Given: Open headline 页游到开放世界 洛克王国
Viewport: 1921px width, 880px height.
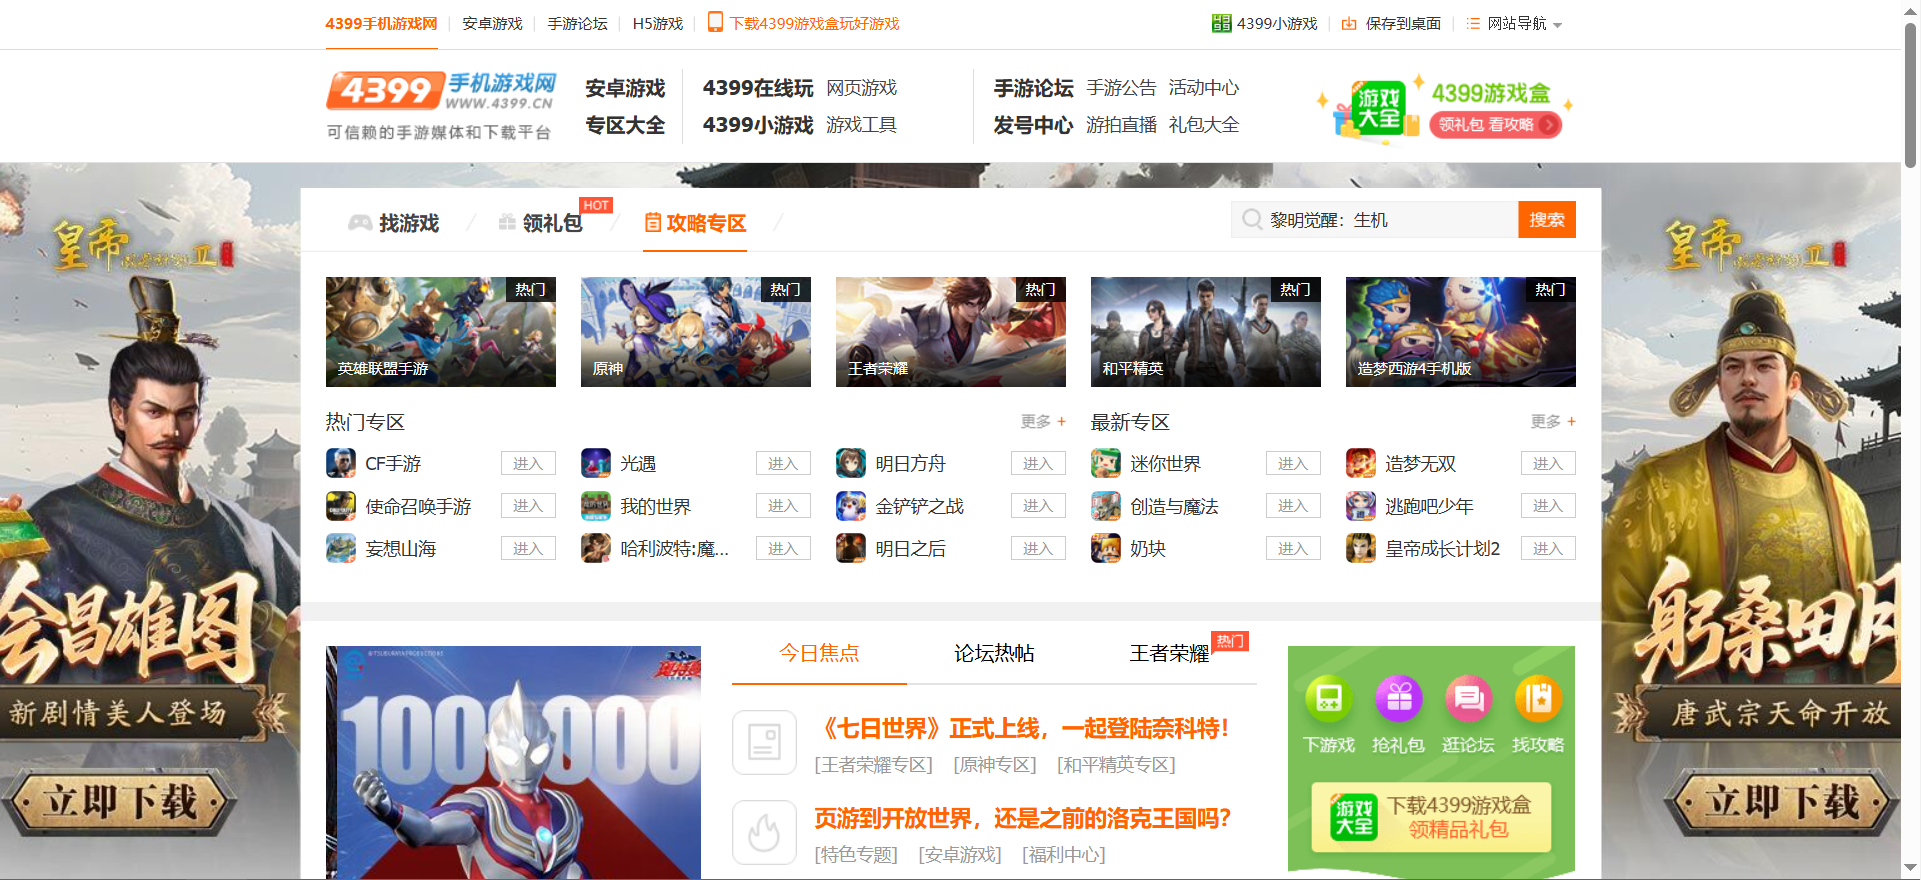Looking at the screenshot, I should point(1022,818).
